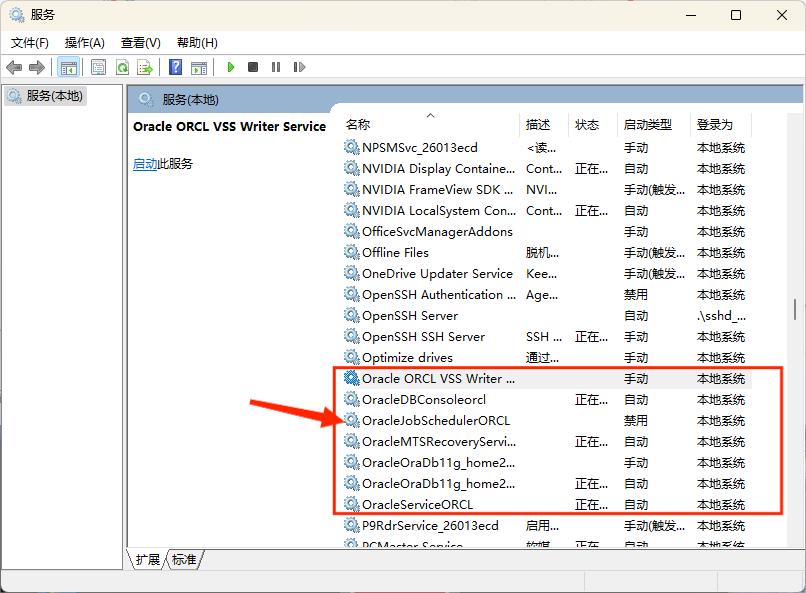Viewport: 806px width, 593px height.
Task: Stop service with the square icon
Action: (x=253, y=67)
